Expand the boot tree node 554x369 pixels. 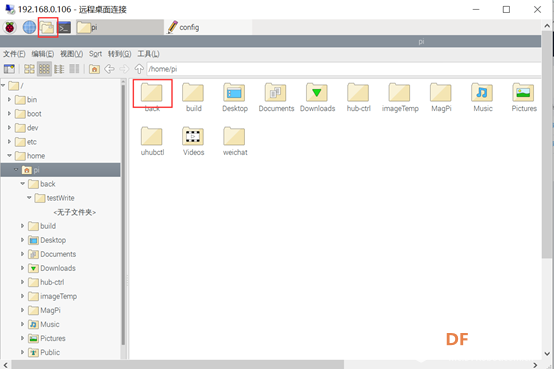pyautogui.click(x=10, y=114)
